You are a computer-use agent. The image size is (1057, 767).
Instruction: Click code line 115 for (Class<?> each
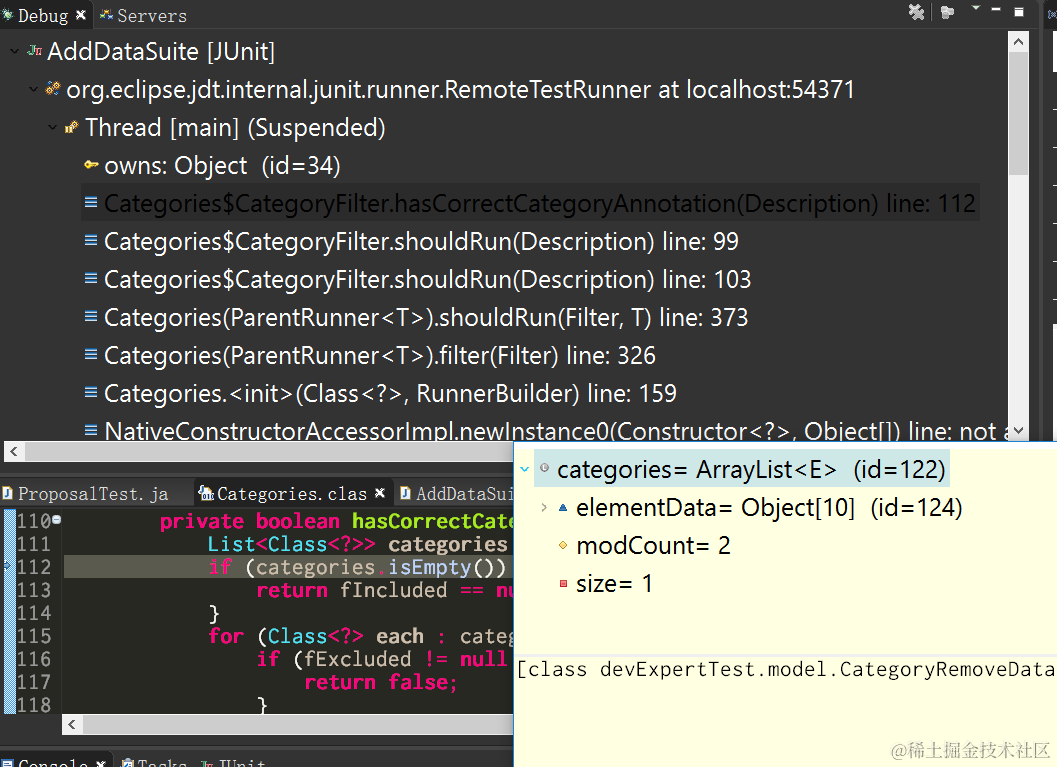[360, 636]
